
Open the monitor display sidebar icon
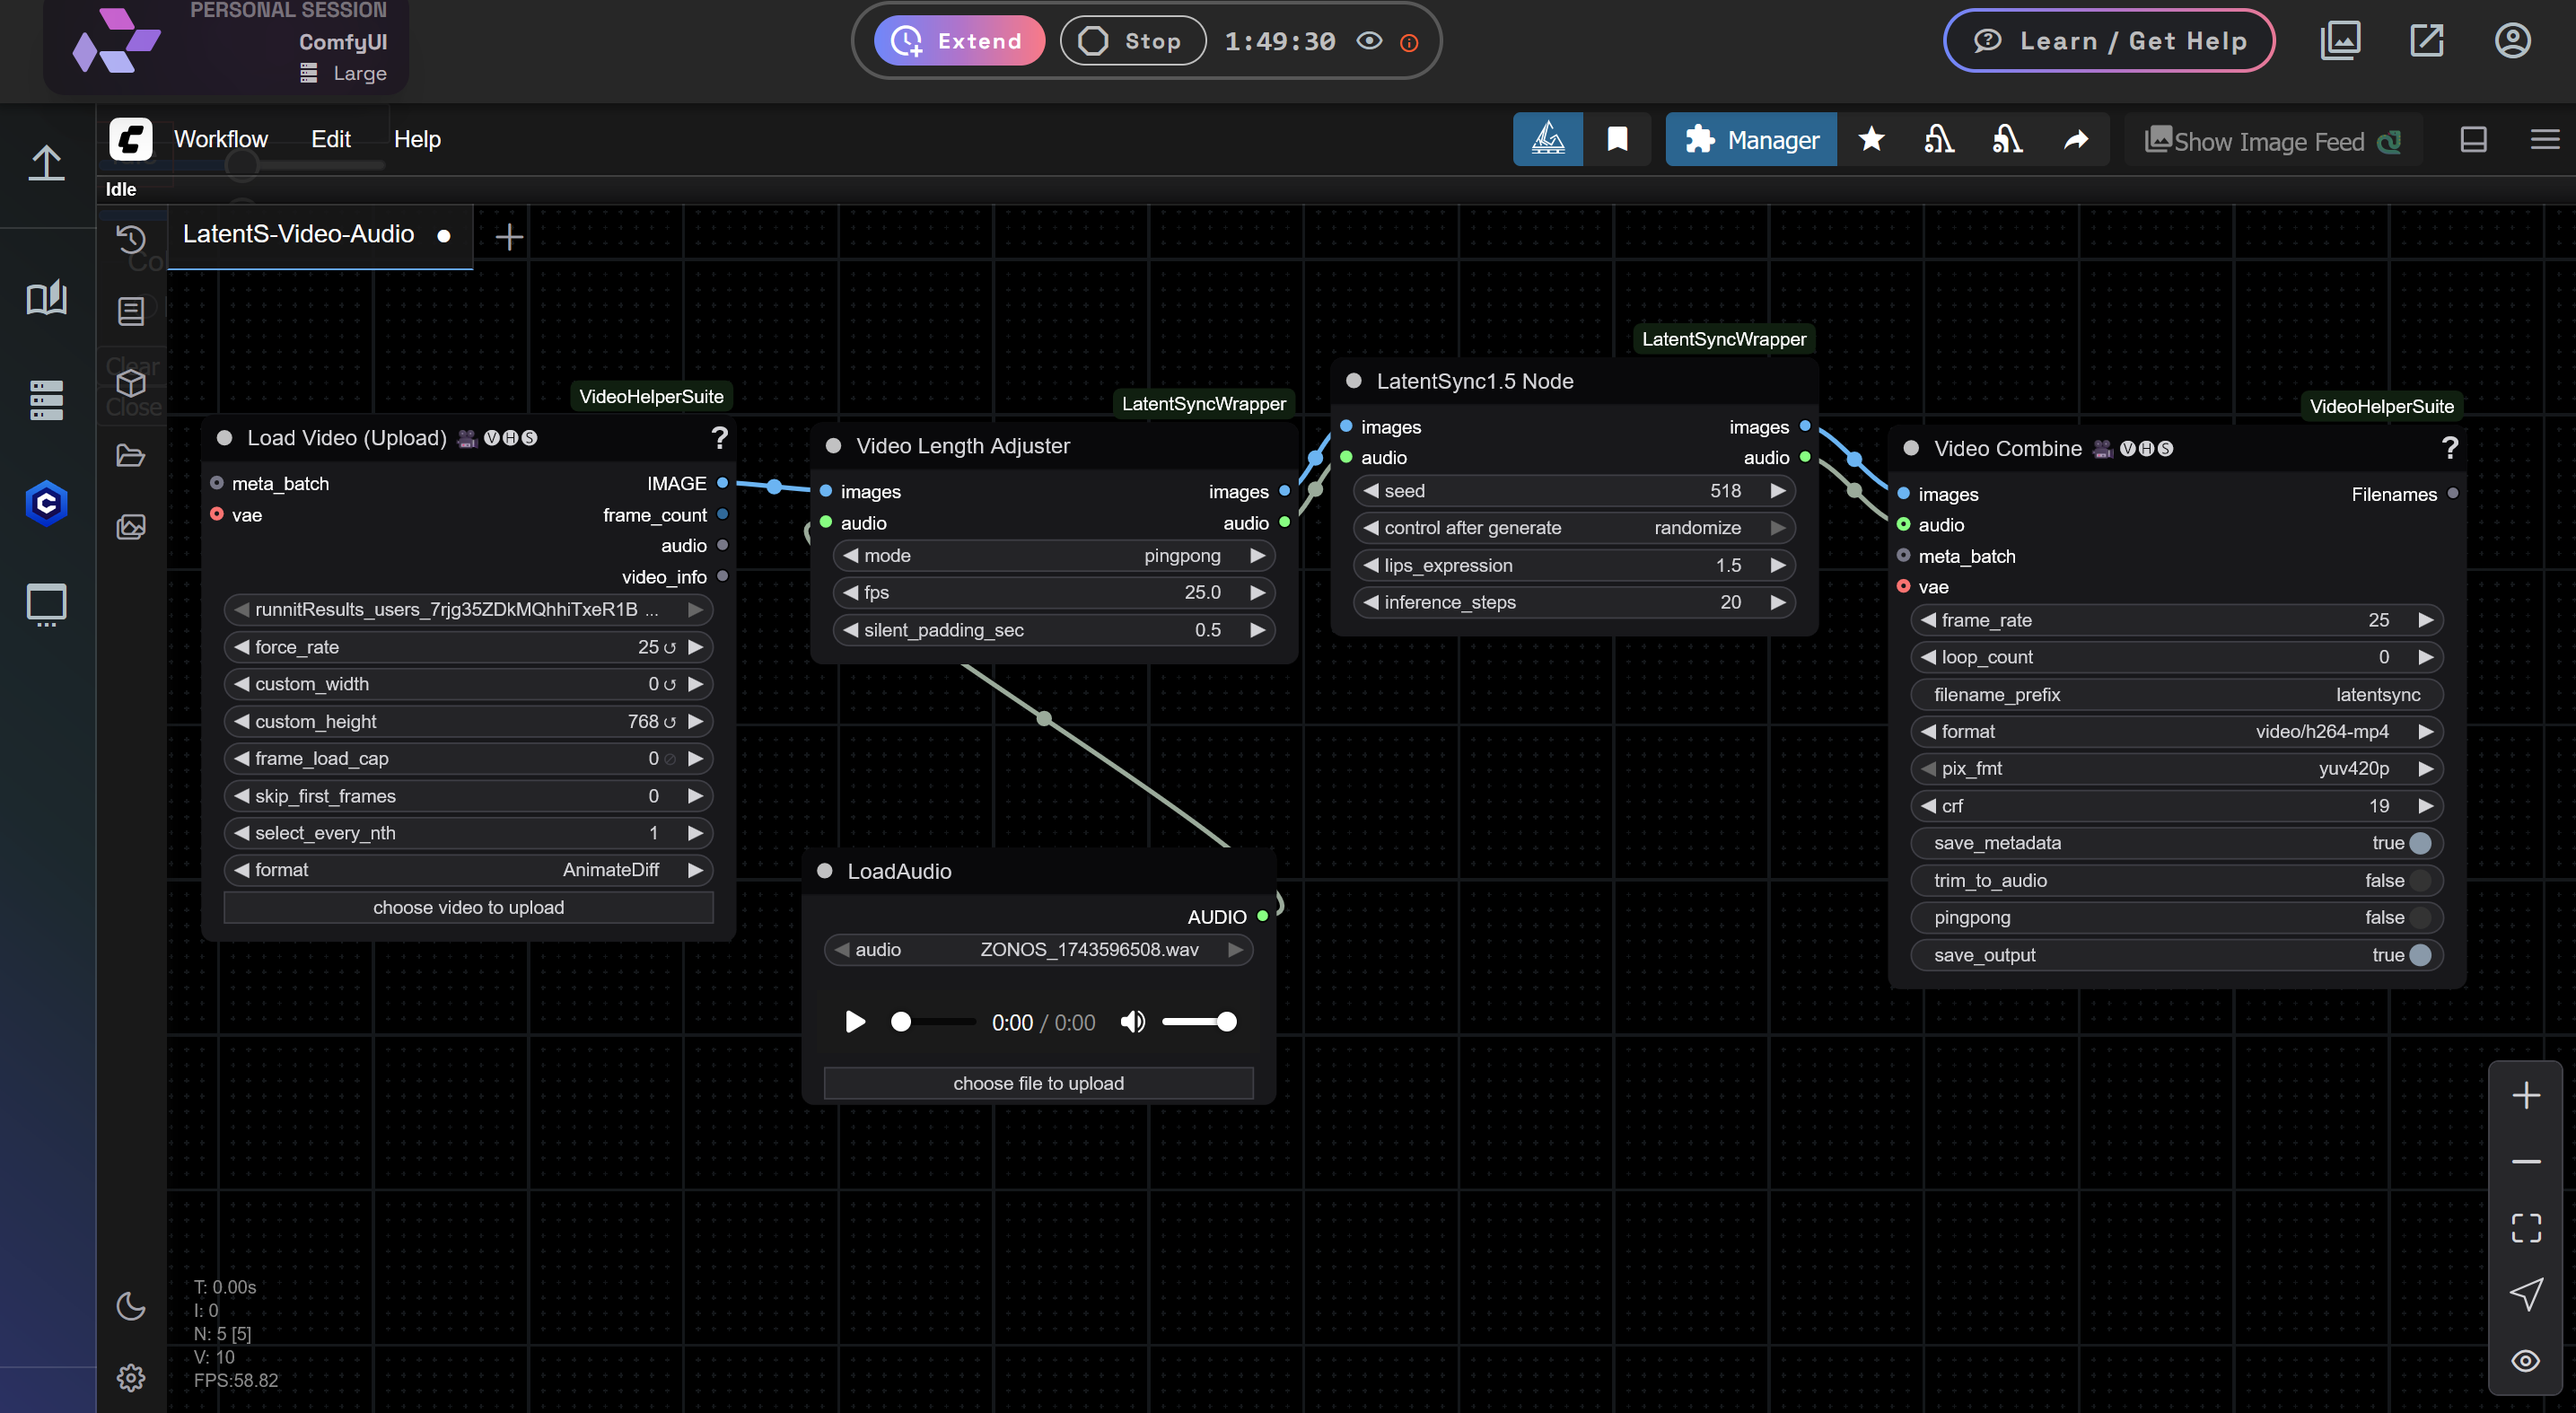point(46,604)
